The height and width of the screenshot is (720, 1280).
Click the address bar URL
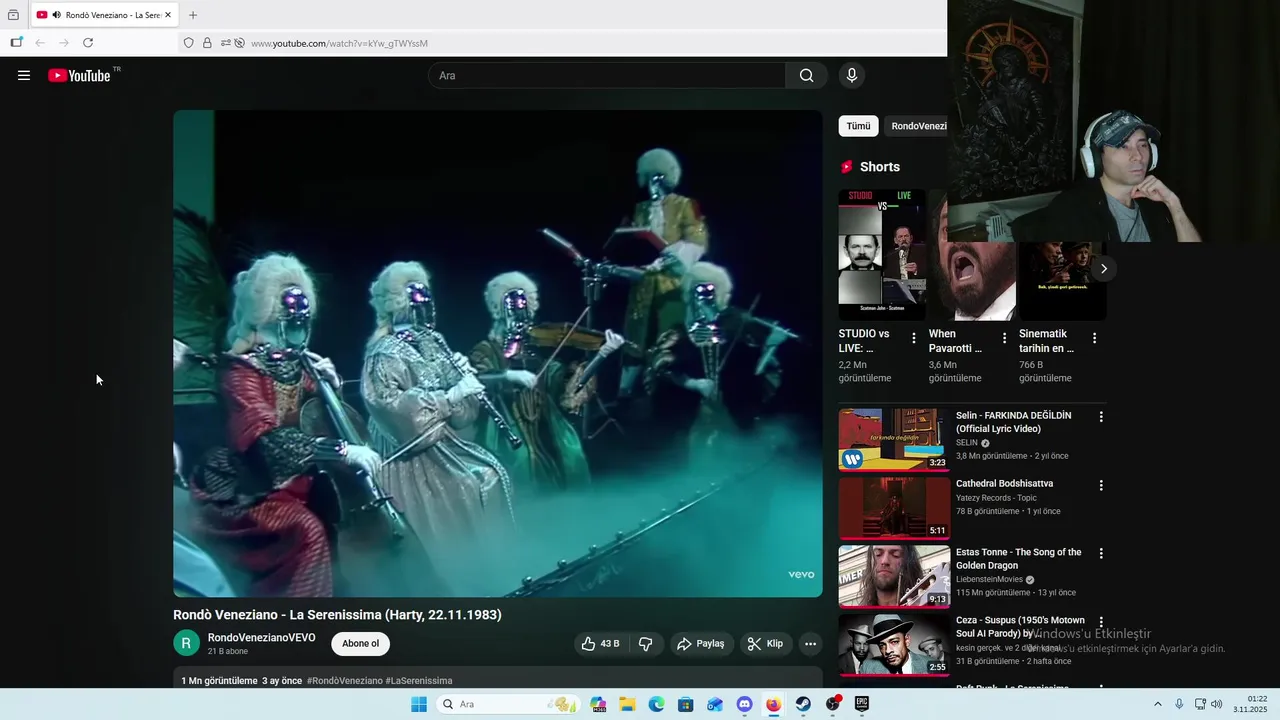pyautogui.click(x=339, y=43)
